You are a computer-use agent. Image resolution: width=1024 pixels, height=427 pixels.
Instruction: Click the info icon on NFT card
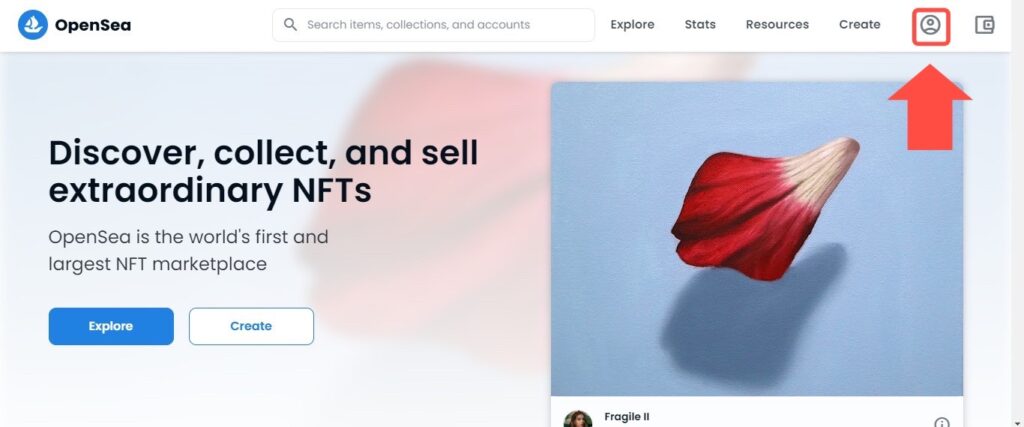tap(941, 423)
